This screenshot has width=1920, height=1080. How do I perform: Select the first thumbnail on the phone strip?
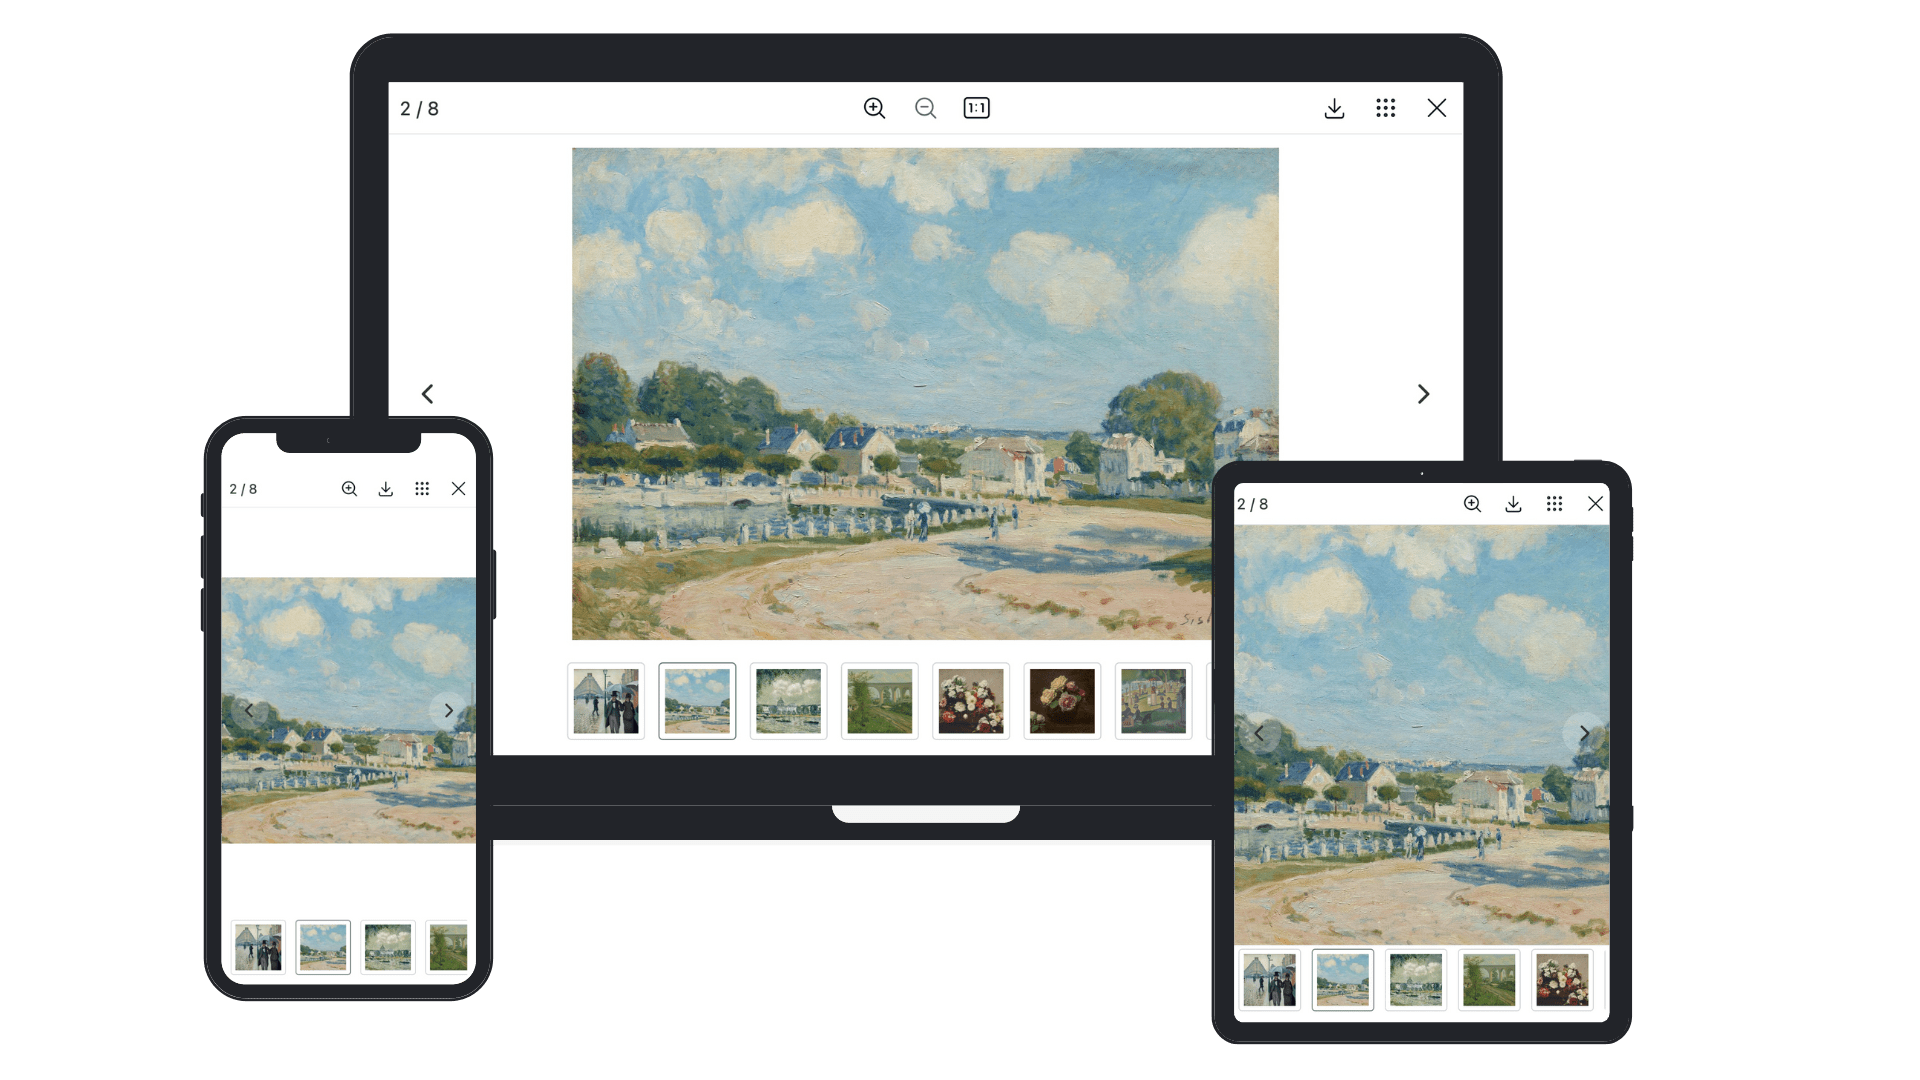point(258,947)
